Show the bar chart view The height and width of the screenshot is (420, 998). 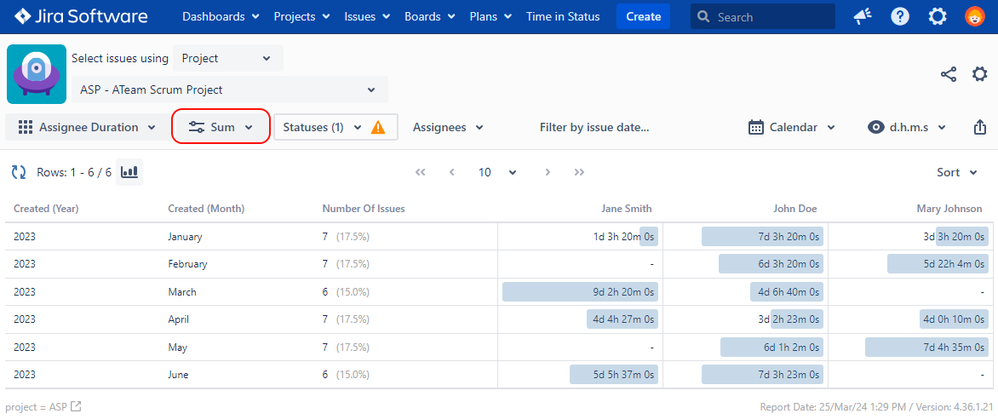coord(129,172)
